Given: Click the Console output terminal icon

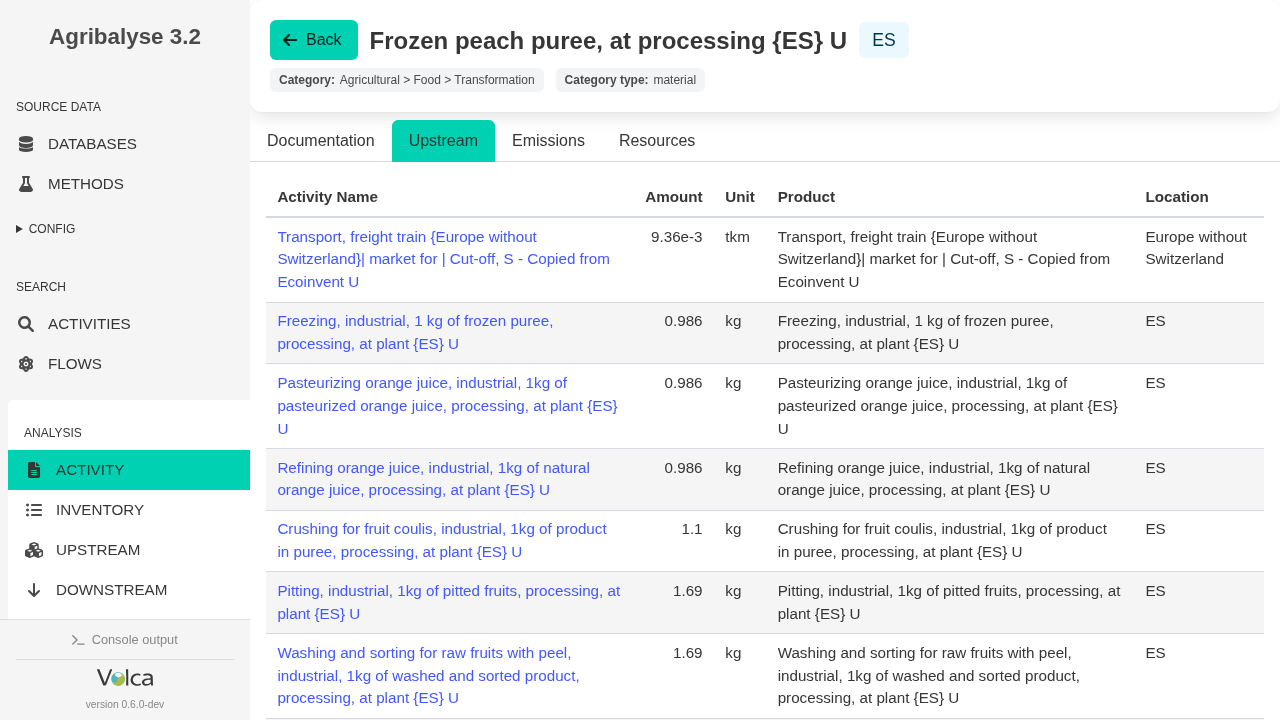Looking at the screenshot, I should [78, 640].
